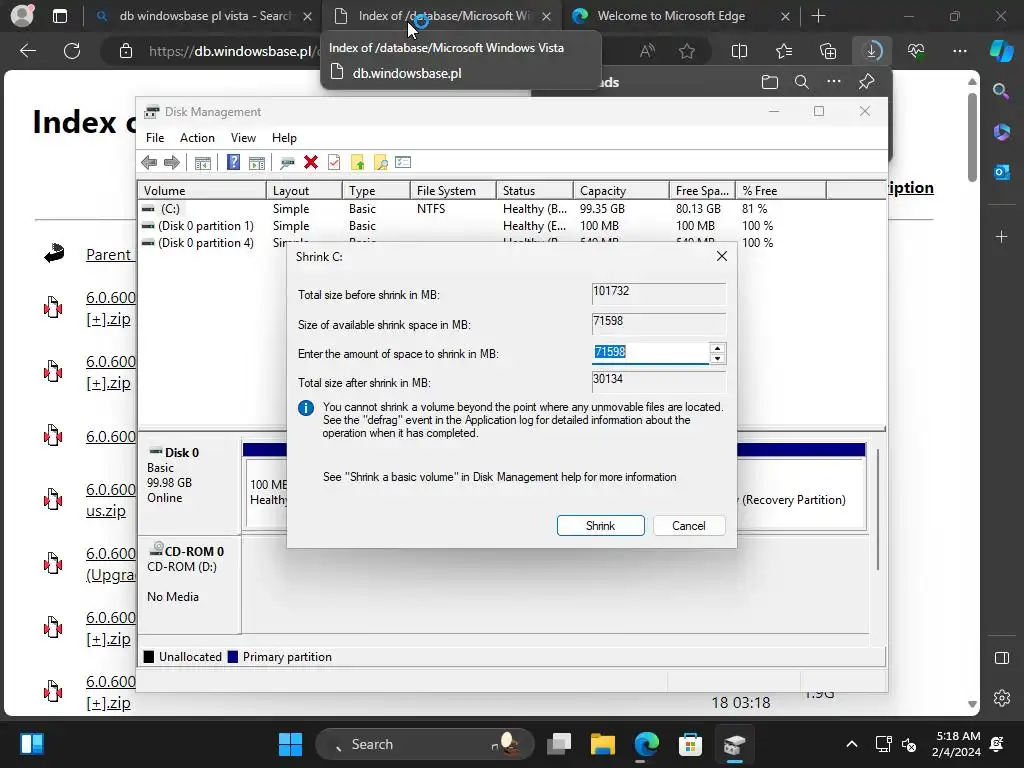Open the Help menu in Disk Management
Image resolution: width=1024 pixels, height=768 pixels.
coord(284,138)
